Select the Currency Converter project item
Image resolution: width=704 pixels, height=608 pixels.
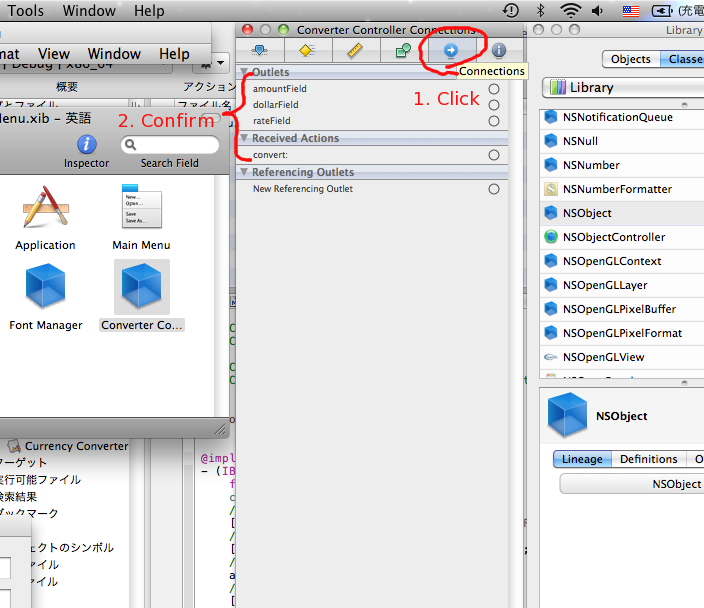pos(68,446)
